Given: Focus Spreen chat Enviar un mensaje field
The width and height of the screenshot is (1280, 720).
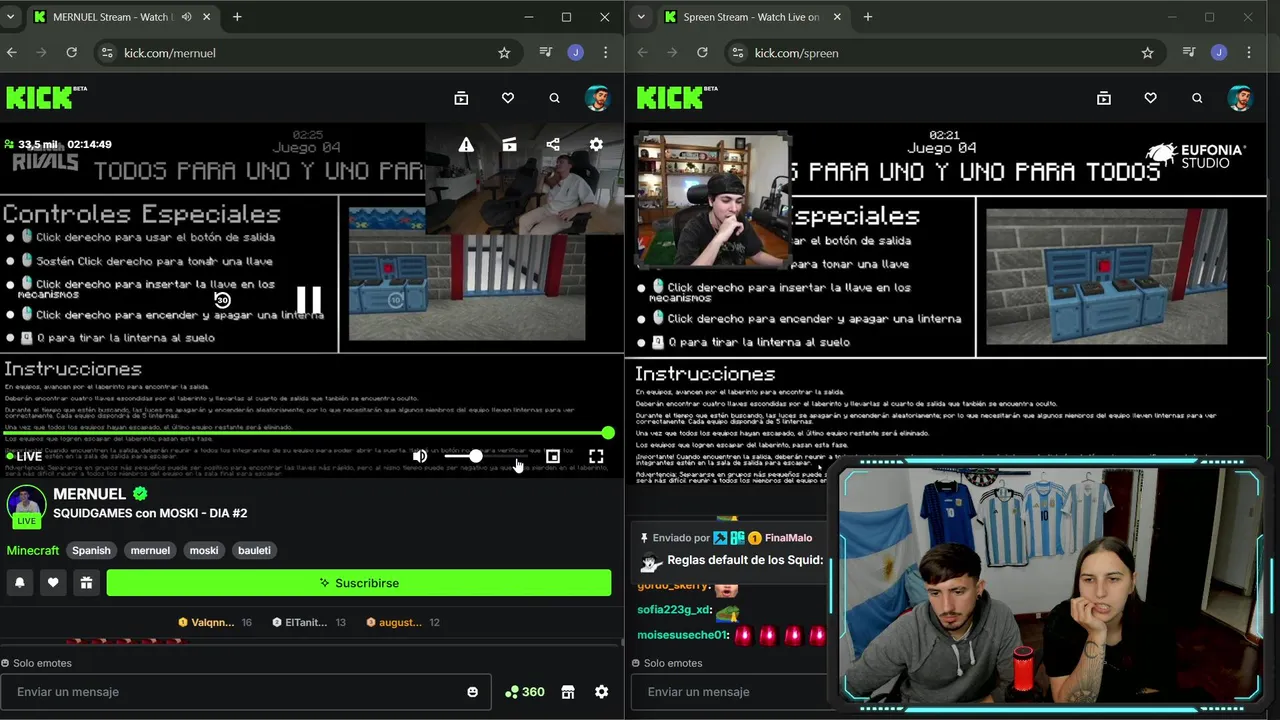Looking at the screenshot, I should [x=732, y=692].
